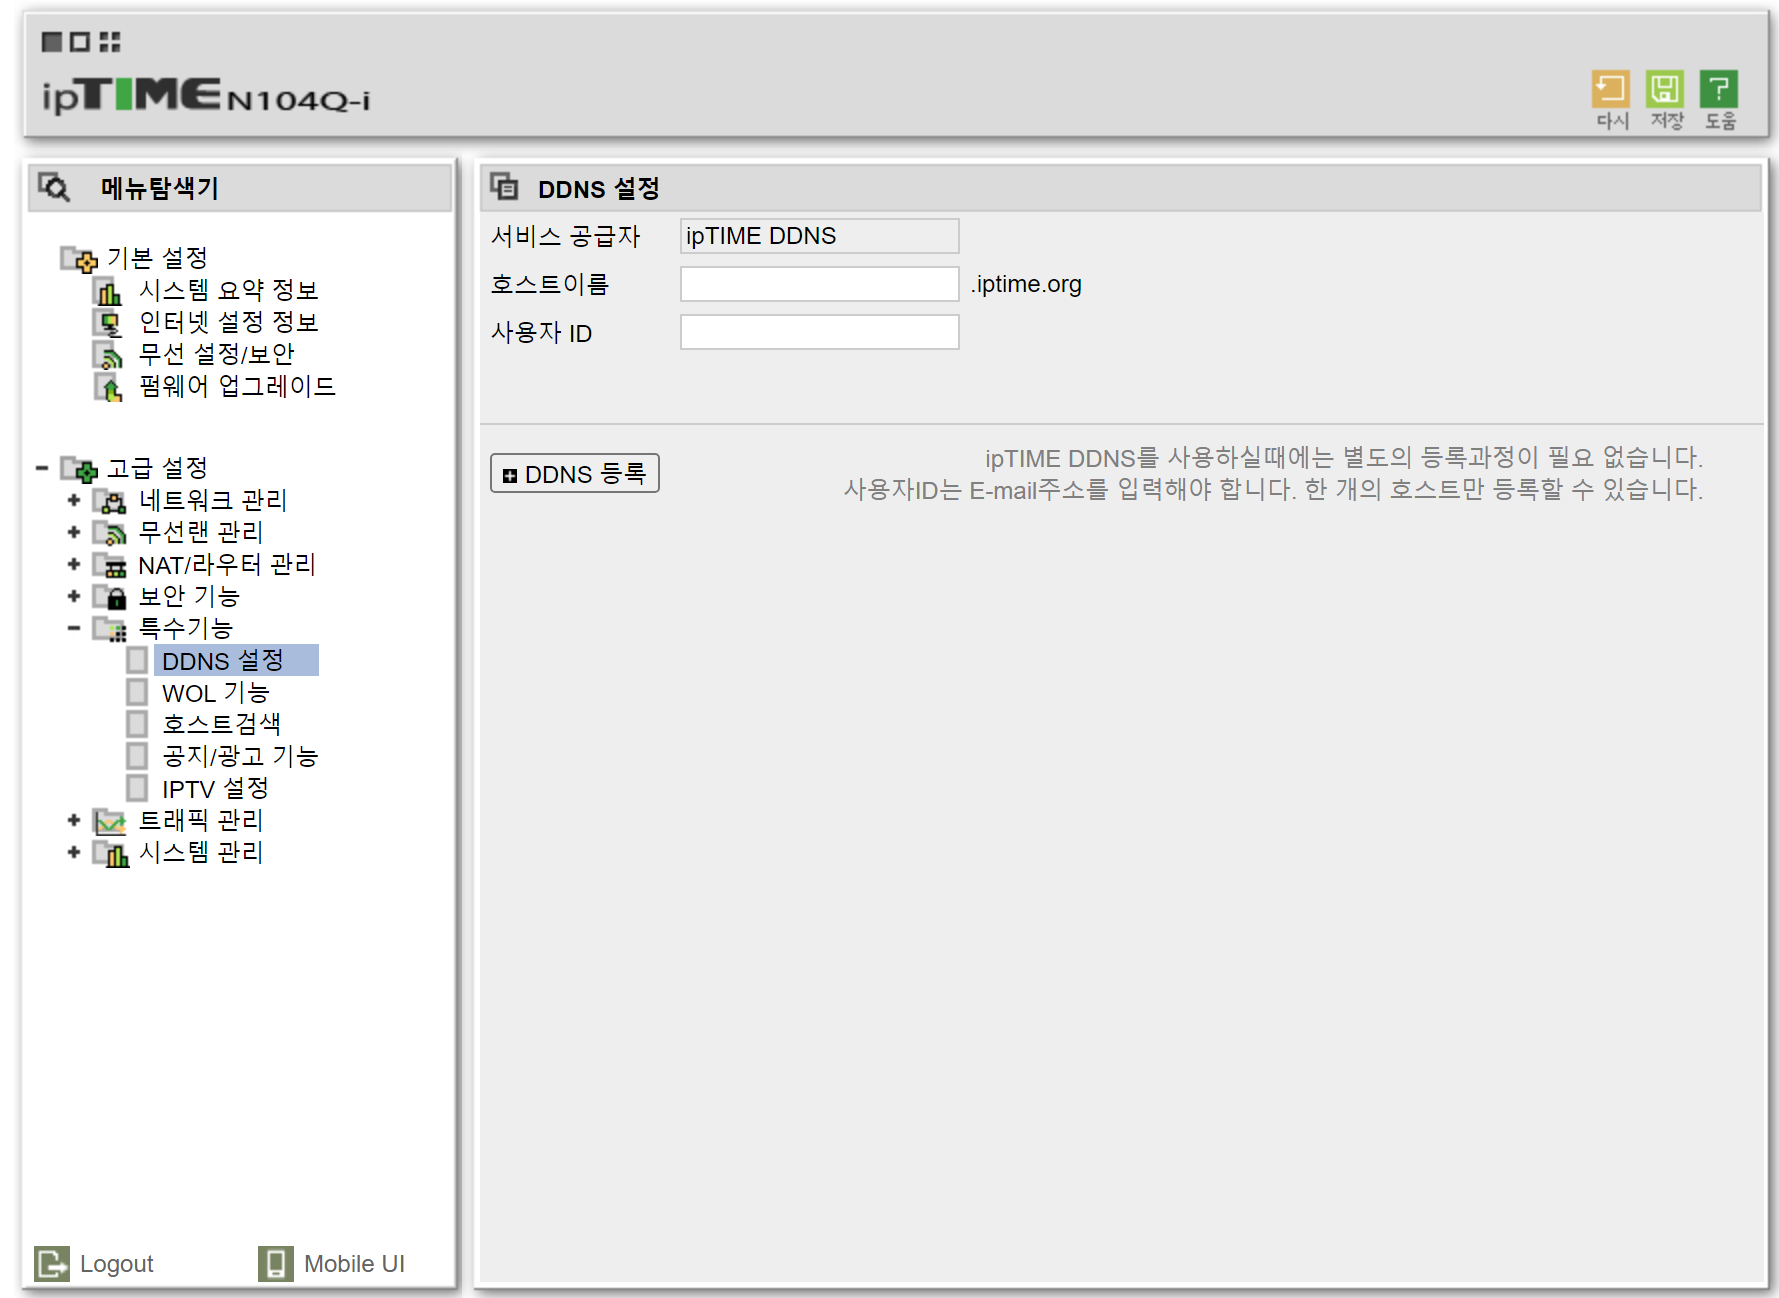This screenshot has width=1779, height=1298.
Task: Click the 저장 (save) icon
Action: tap(1665, 90)
